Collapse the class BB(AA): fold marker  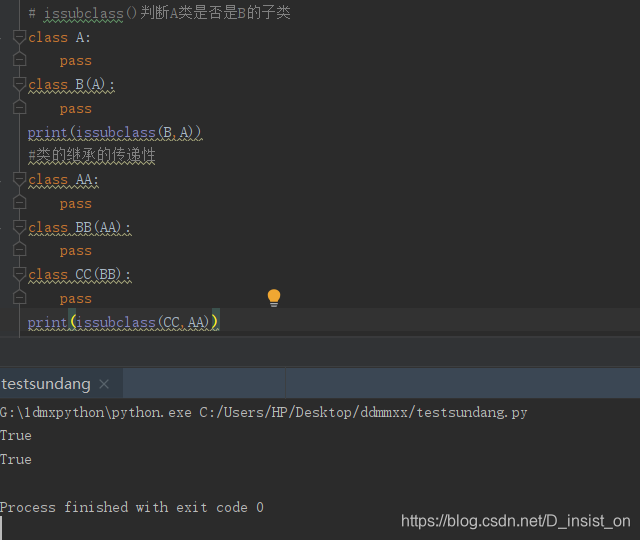[19, 227]
